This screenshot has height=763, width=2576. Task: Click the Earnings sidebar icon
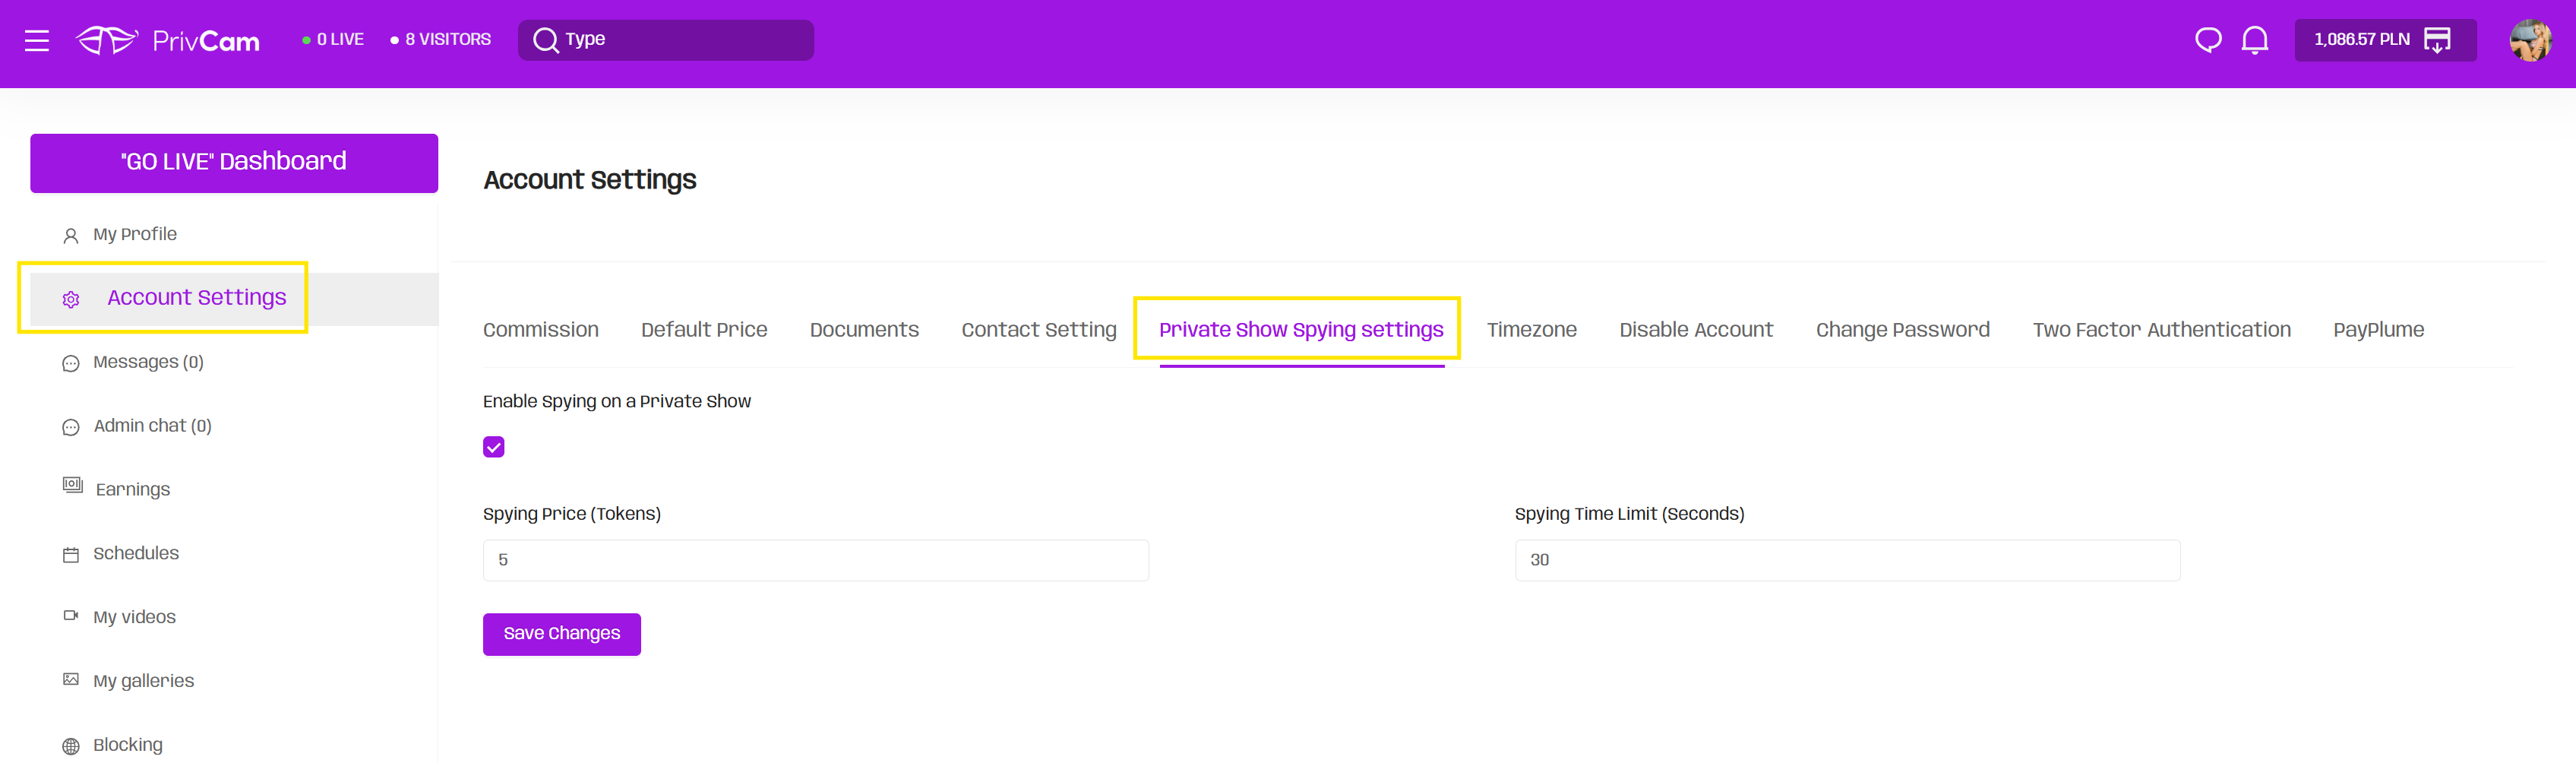pyautogui.click(x=72, y=486)
